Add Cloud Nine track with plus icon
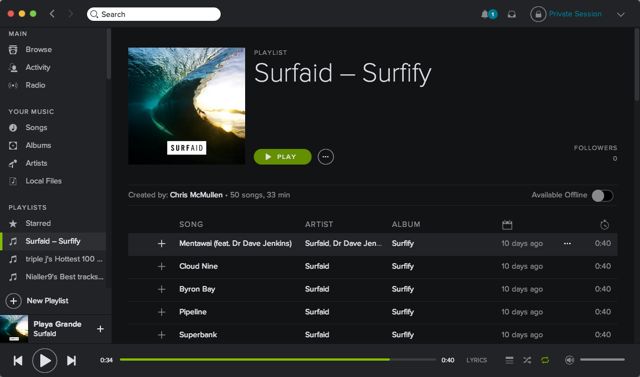640x377 pixels. [162, 266]
